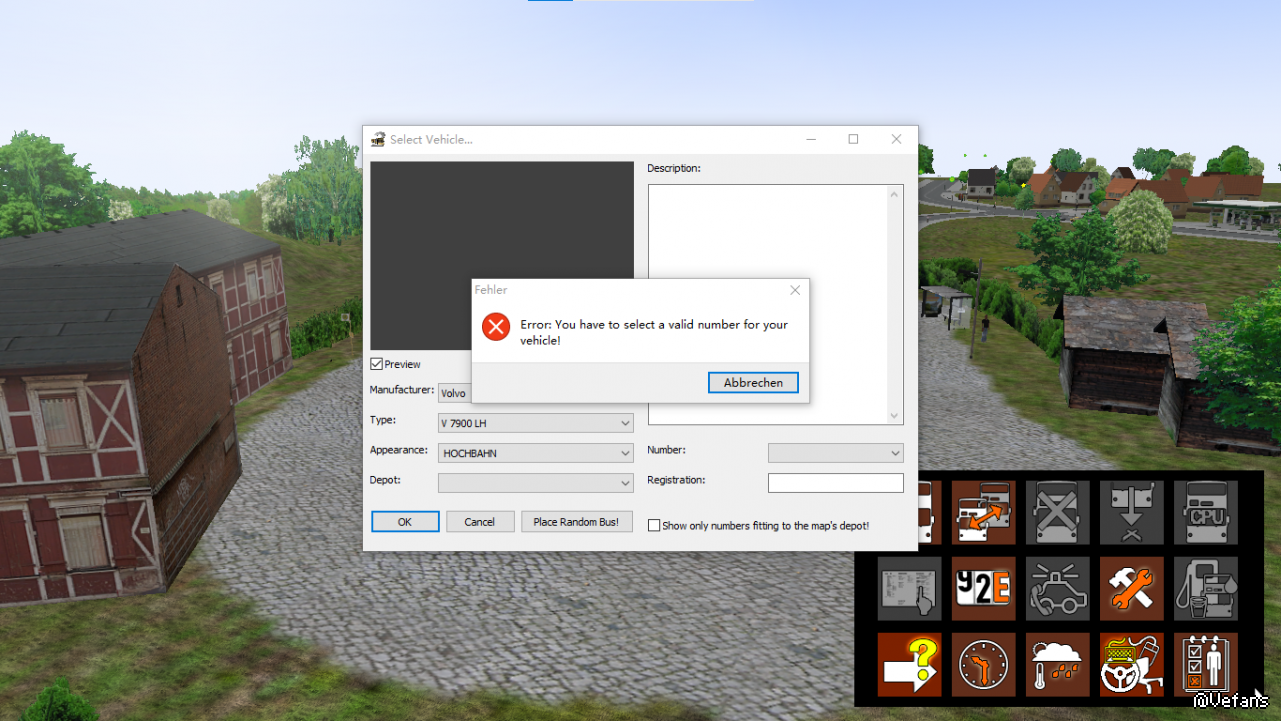Open the steering wheel controls icon
The image size is (1281, 721).
[x=1132, y=664]
